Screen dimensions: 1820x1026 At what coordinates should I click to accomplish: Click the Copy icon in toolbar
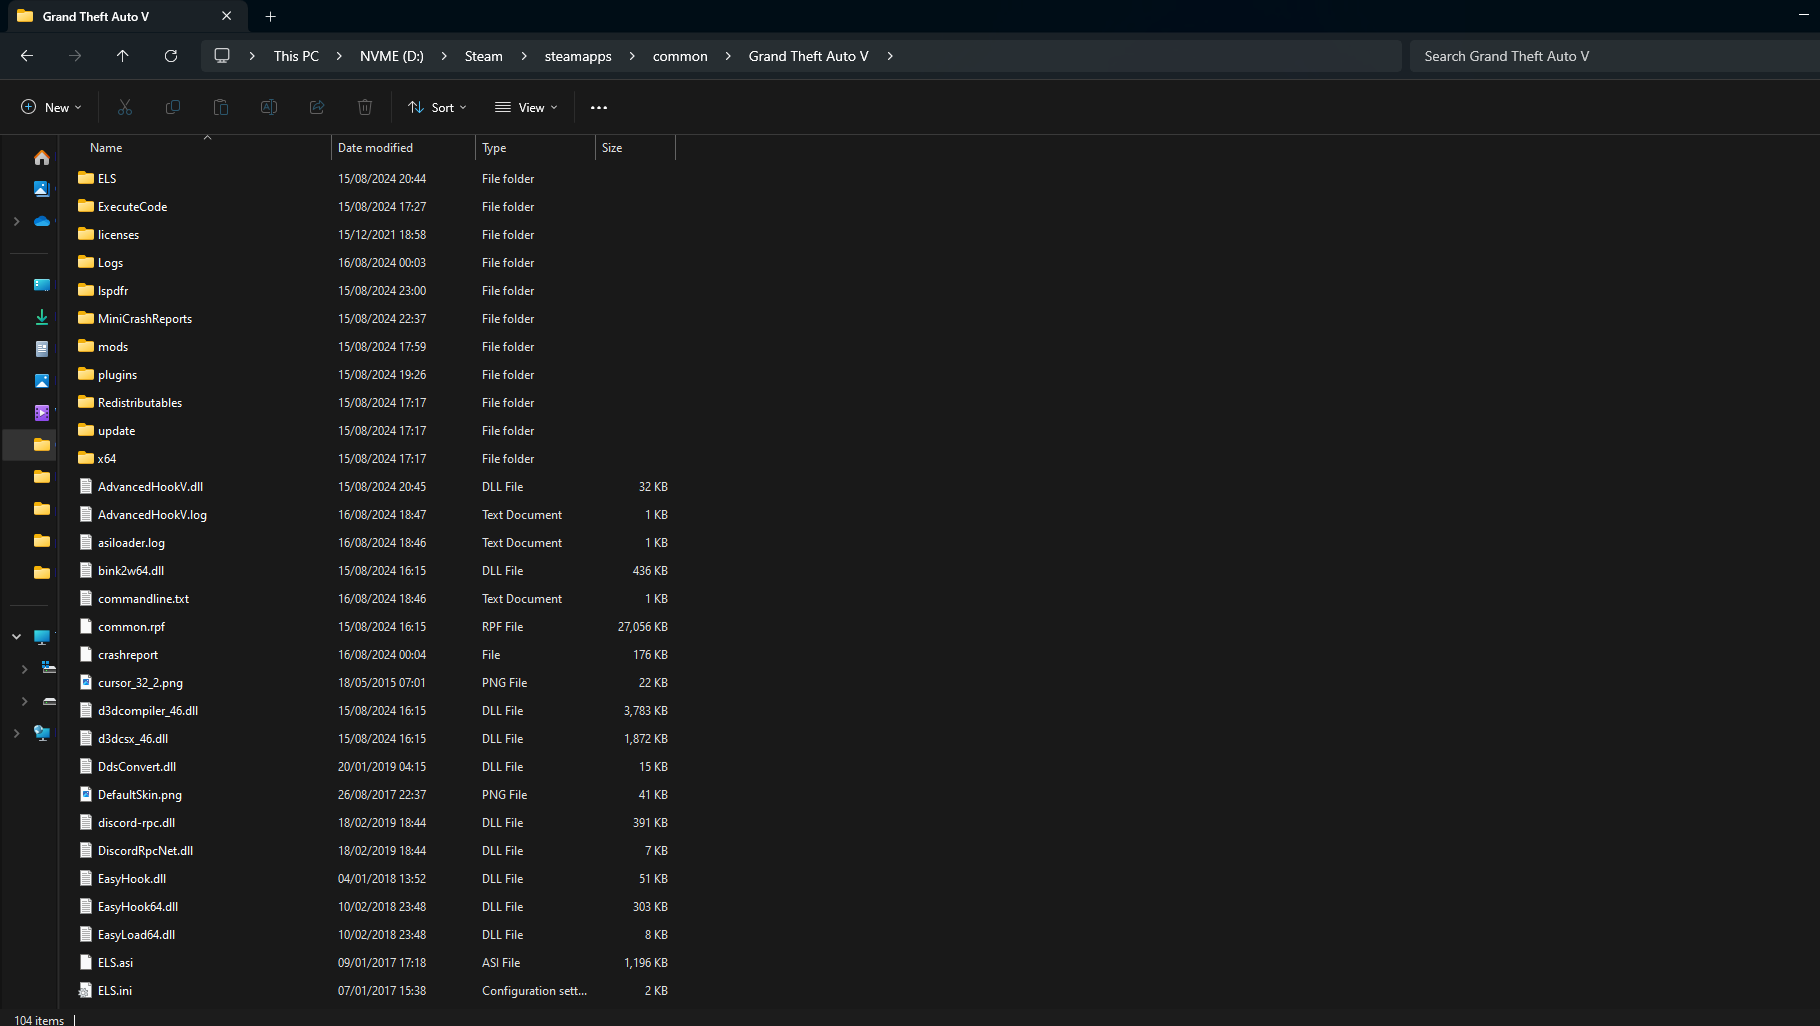pyautogui.click(x=173, y=107)
